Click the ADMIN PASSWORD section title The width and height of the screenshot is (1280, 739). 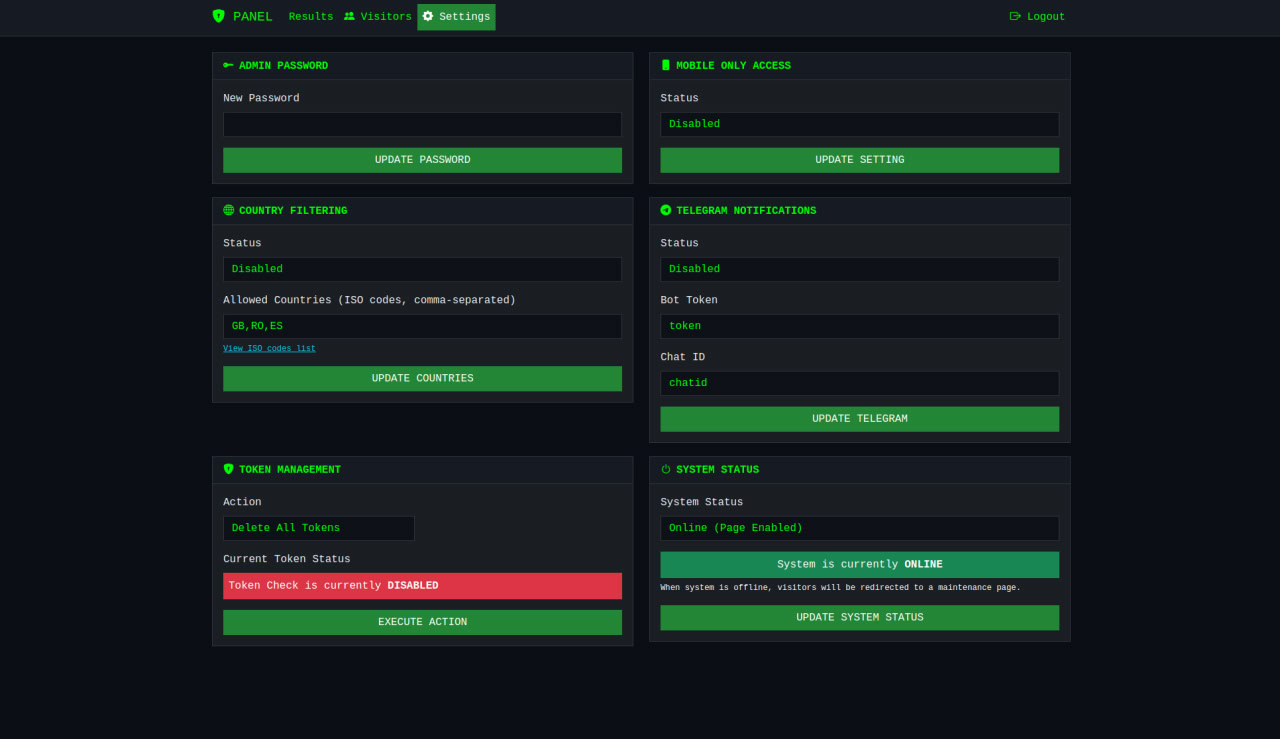(283, 66)
